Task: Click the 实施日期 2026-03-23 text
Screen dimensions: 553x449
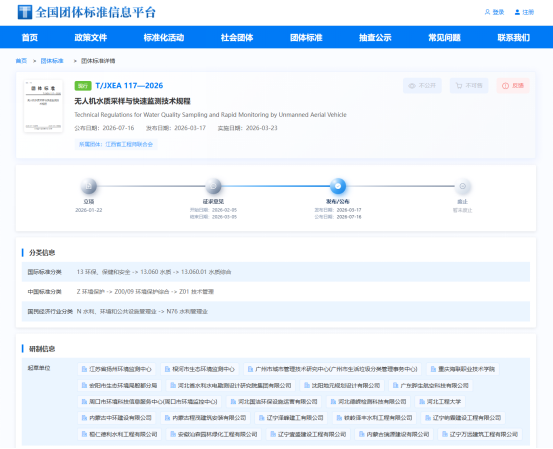Action: [x=248, y=128]
